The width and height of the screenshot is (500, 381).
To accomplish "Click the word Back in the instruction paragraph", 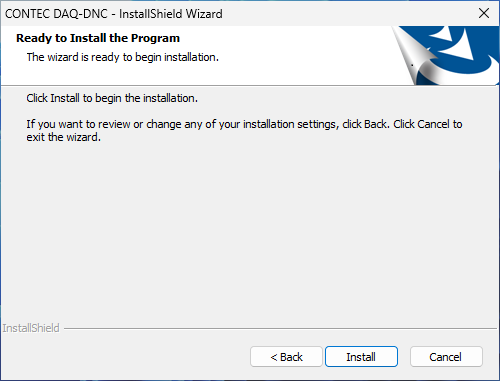I will pos(376,124).
